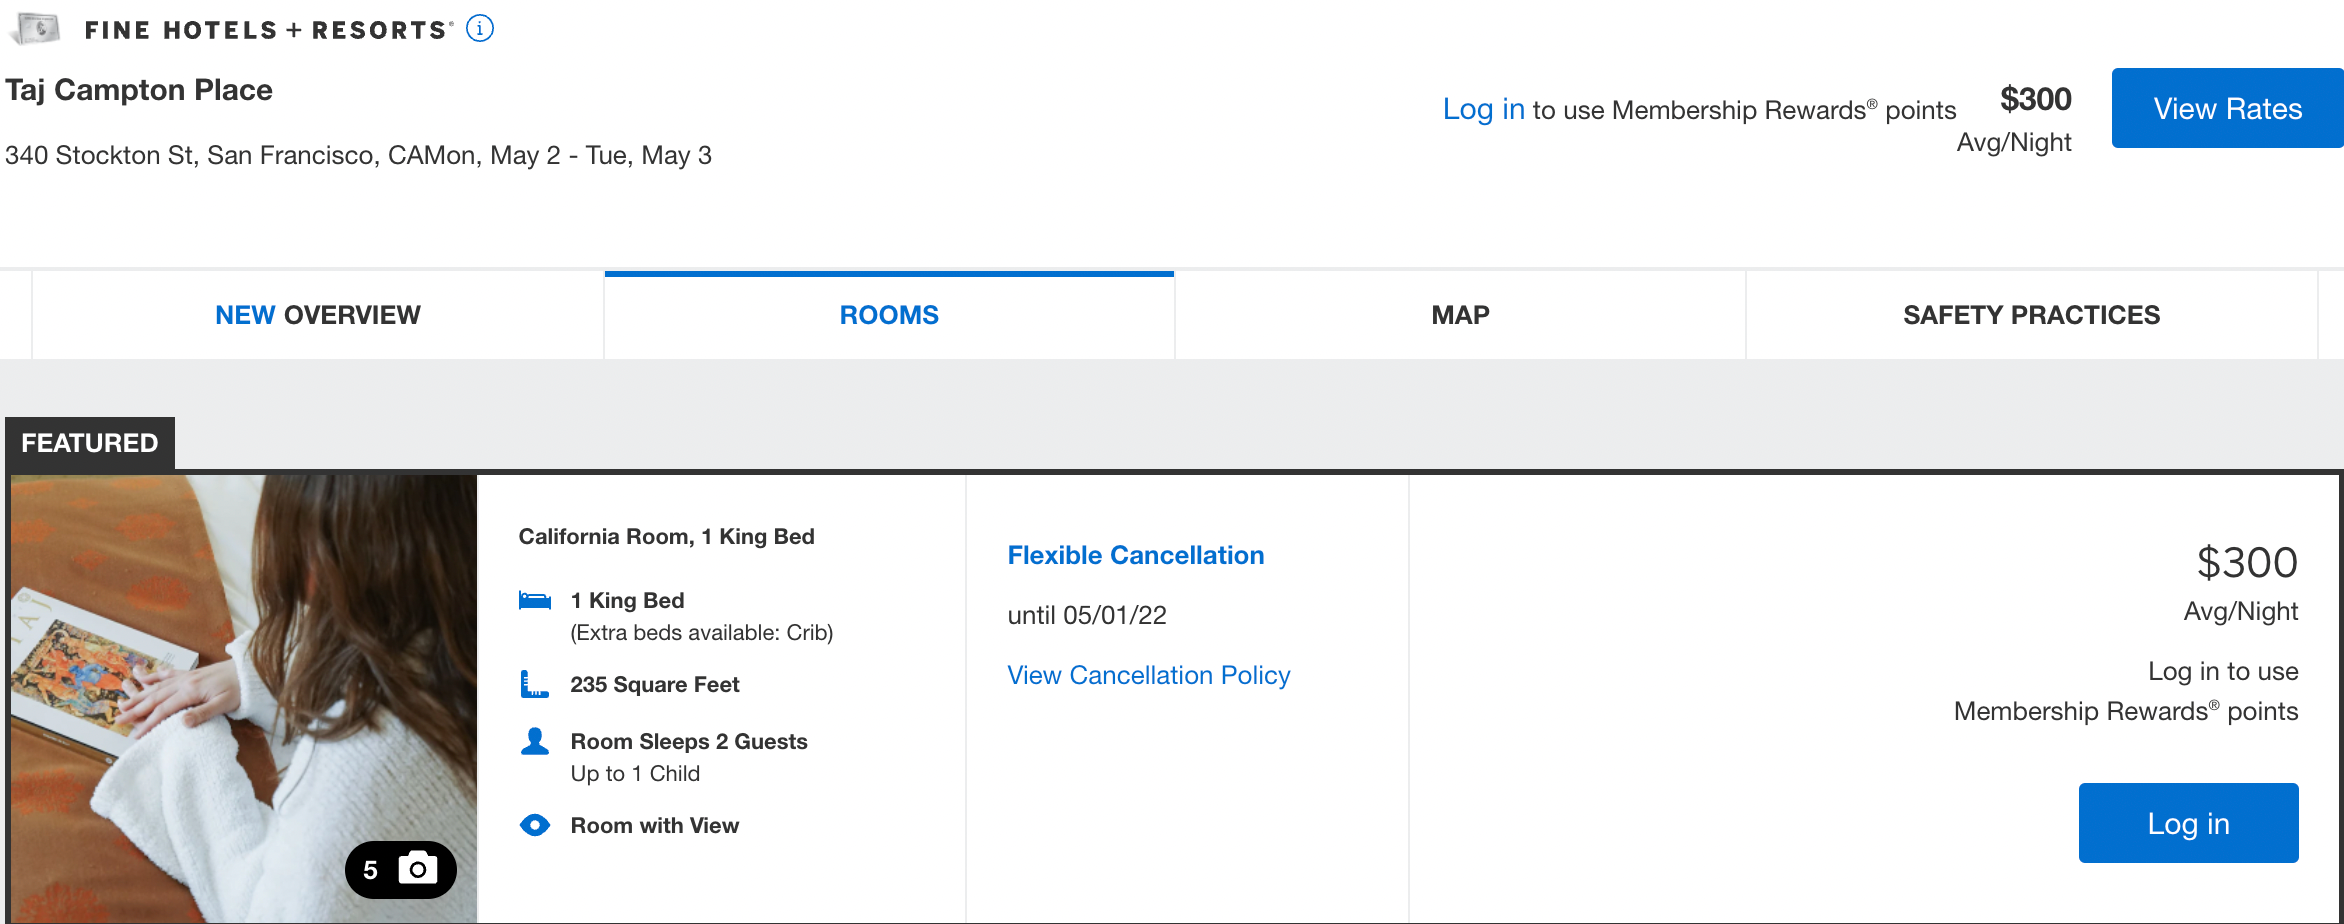Click the room view eye icon
Image resolution: width=2344 pixels, height=924 pixels.
[535, 825]
